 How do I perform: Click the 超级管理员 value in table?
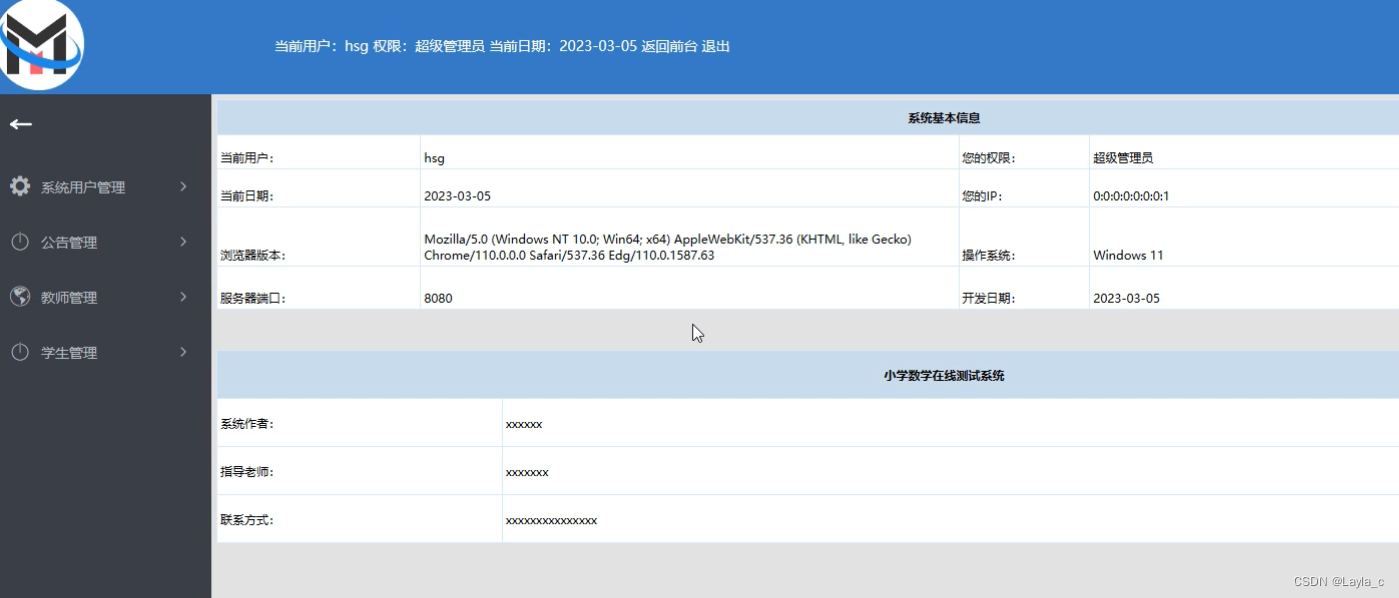[x=1123, y=158]
